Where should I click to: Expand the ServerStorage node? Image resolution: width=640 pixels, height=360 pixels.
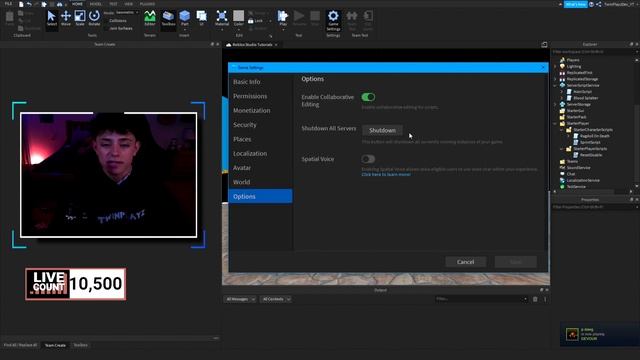click(x=555, y=104)
